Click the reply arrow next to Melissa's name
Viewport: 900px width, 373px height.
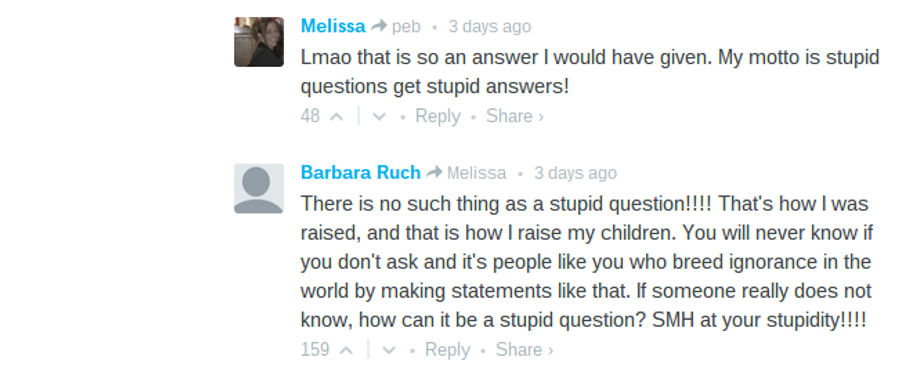pyautogui.click(x=379, y=26)
